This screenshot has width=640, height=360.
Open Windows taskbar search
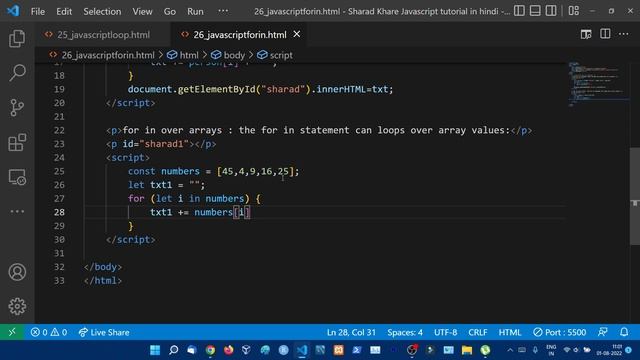pos(173,350)
